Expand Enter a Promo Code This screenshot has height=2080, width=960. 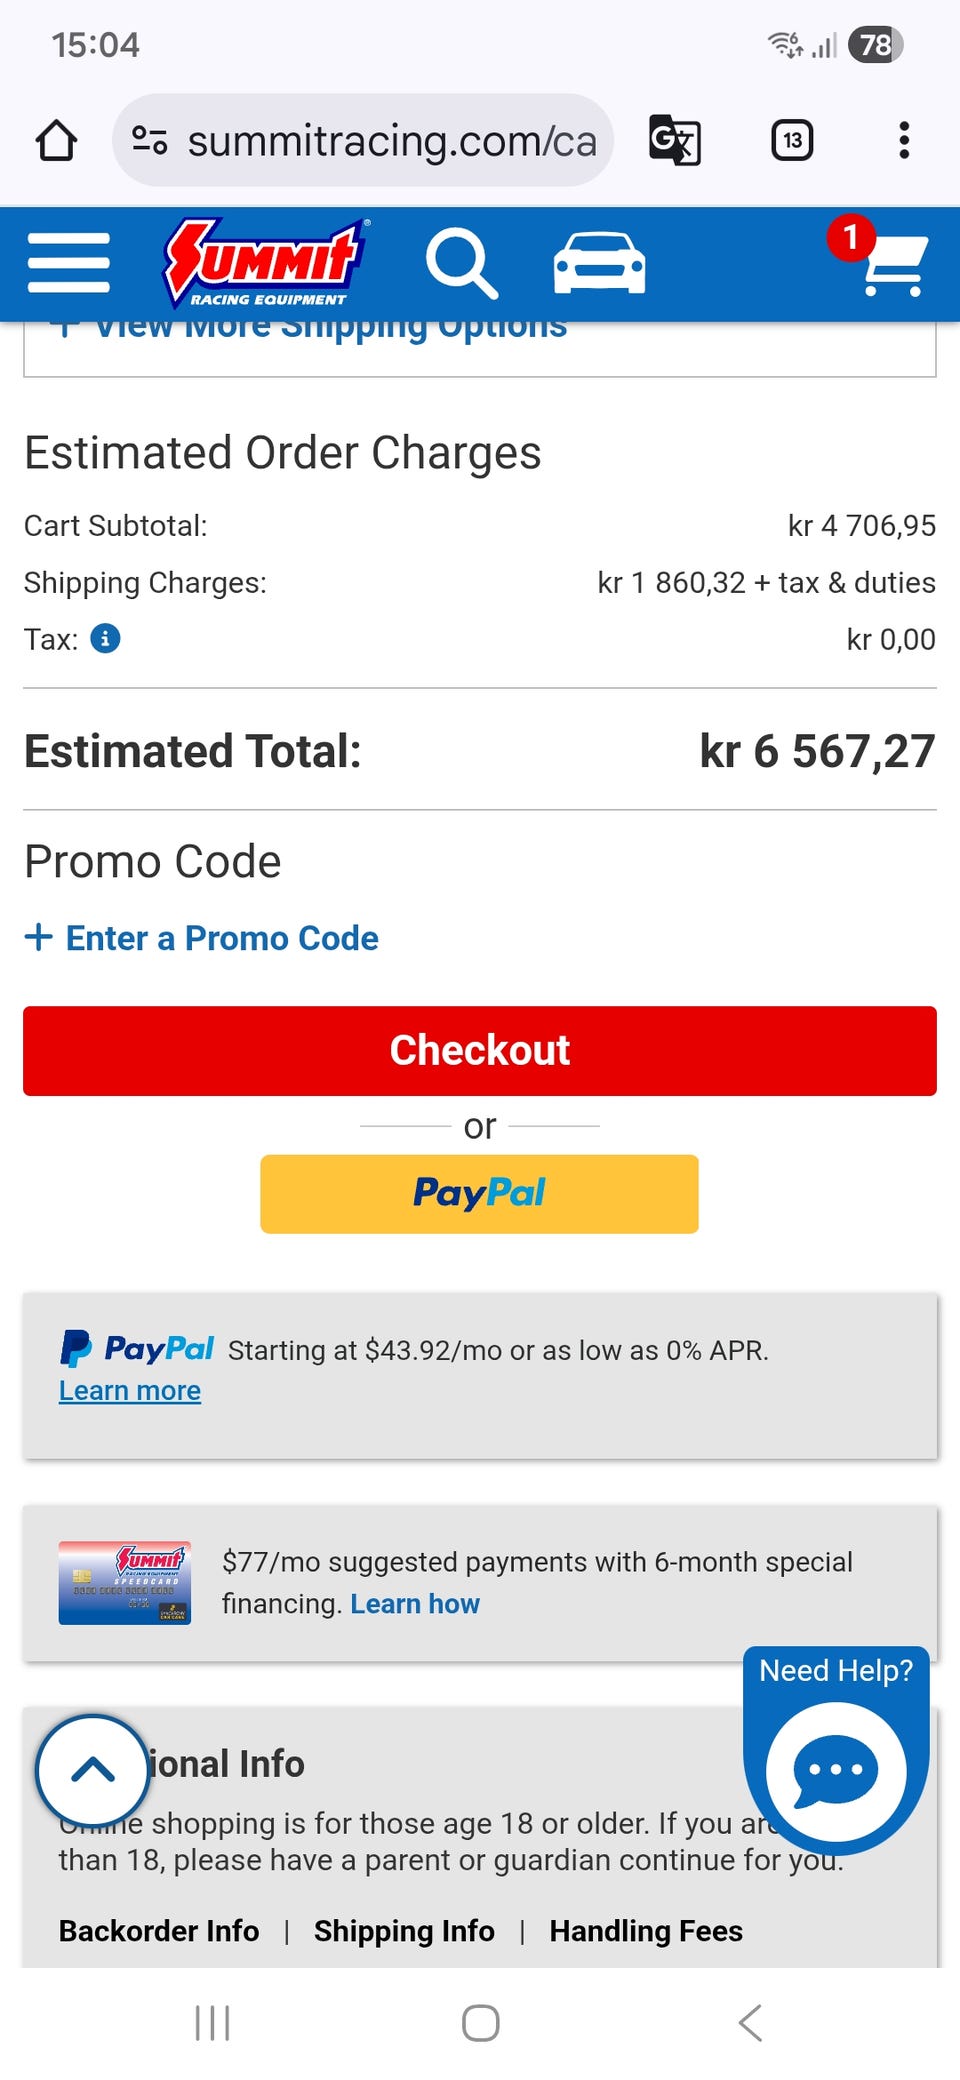202,938
